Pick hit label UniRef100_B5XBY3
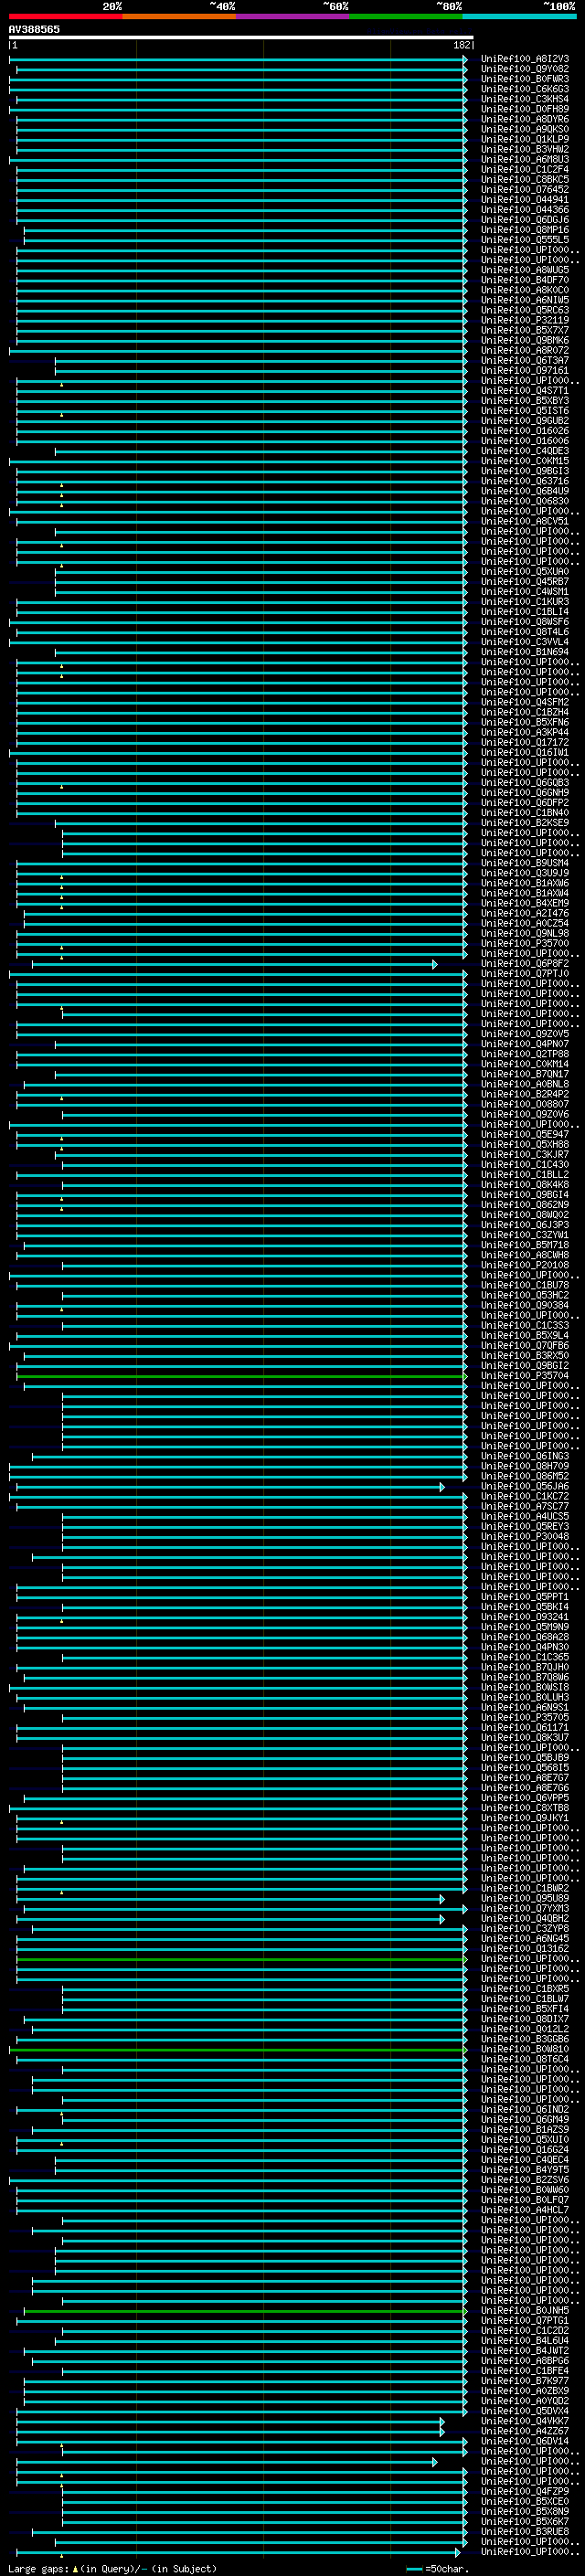The image size is (585, 2576). pos(525,400)
